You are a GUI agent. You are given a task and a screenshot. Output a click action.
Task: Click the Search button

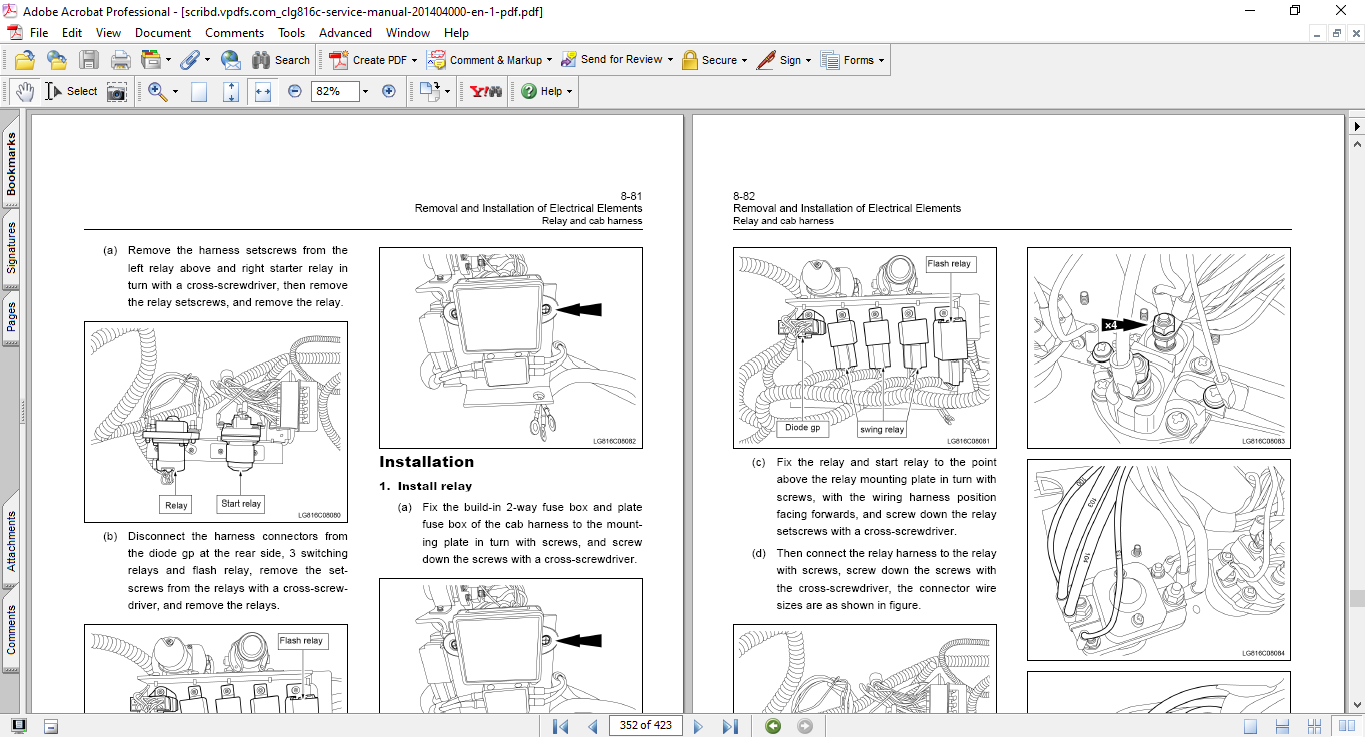pos(281,60)
